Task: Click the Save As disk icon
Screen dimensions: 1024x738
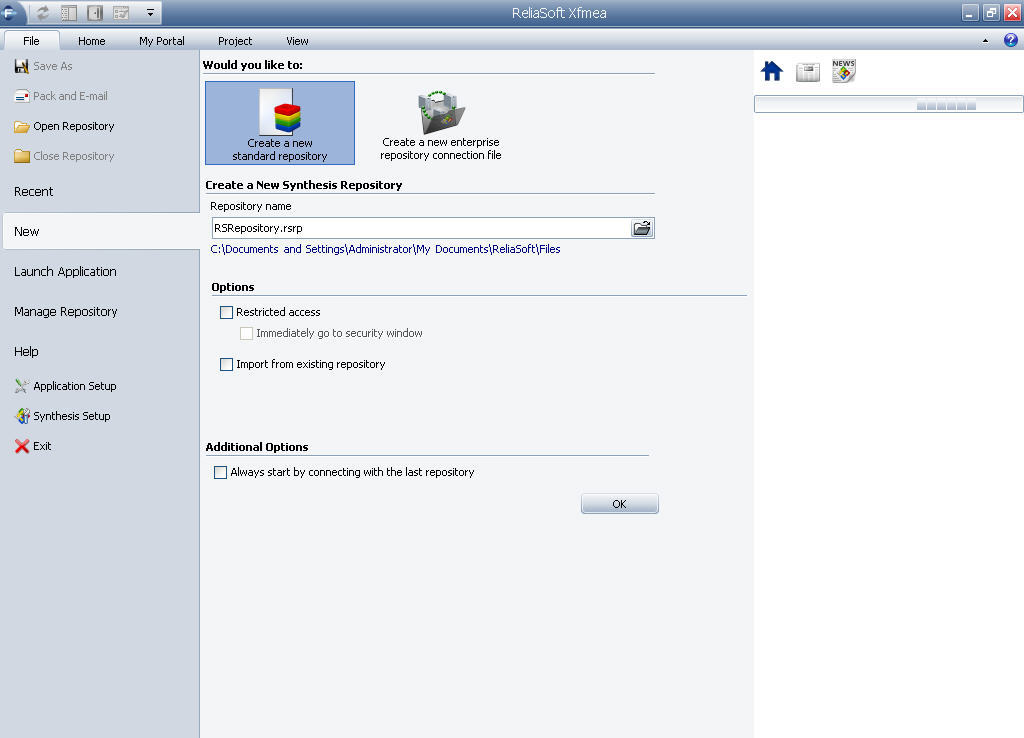Action: pyautogui.click(x=22, y=66)
